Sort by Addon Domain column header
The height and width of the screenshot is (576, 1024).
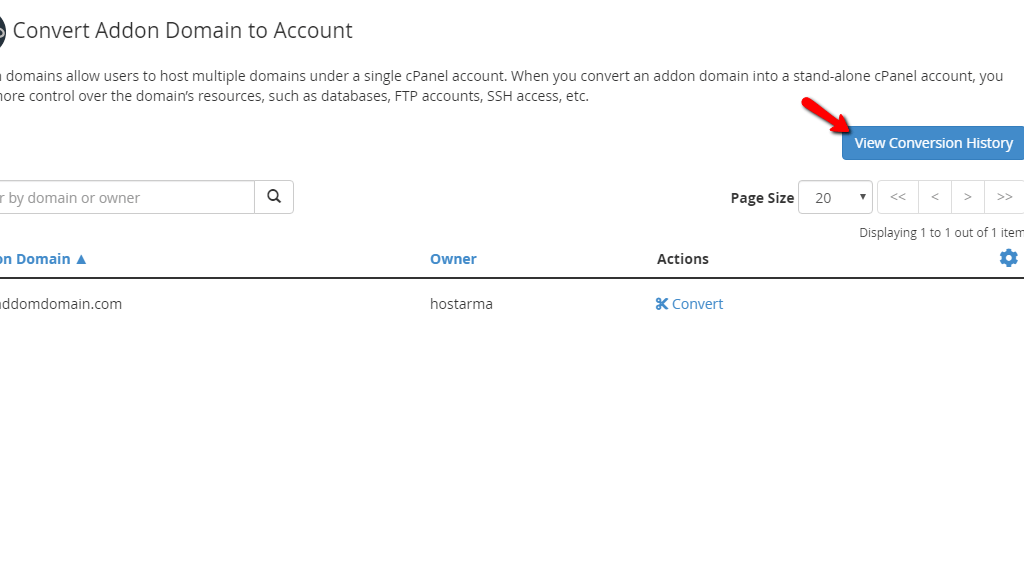pyautogui.click(x=43, y=259)
